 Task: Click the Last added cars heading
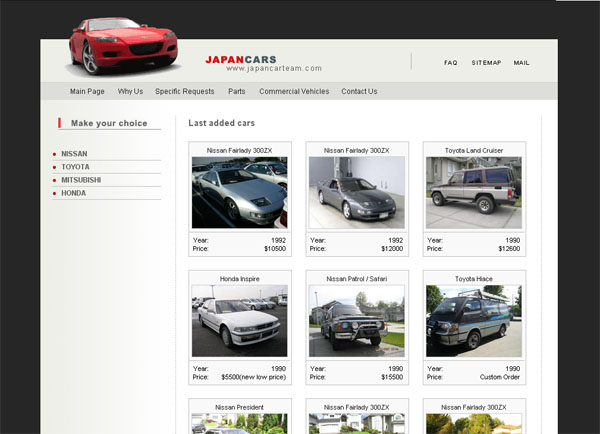pyautogui.click(x=222, y=123)
